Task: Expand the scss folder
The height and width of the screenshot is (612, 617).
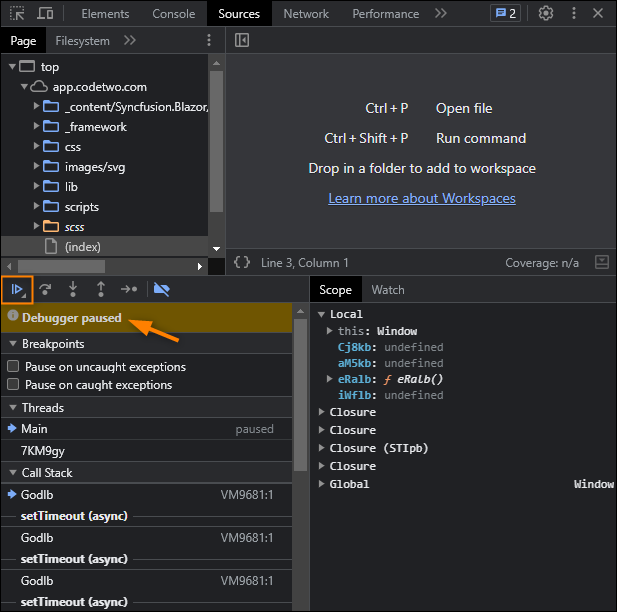Action: (36, 226)
